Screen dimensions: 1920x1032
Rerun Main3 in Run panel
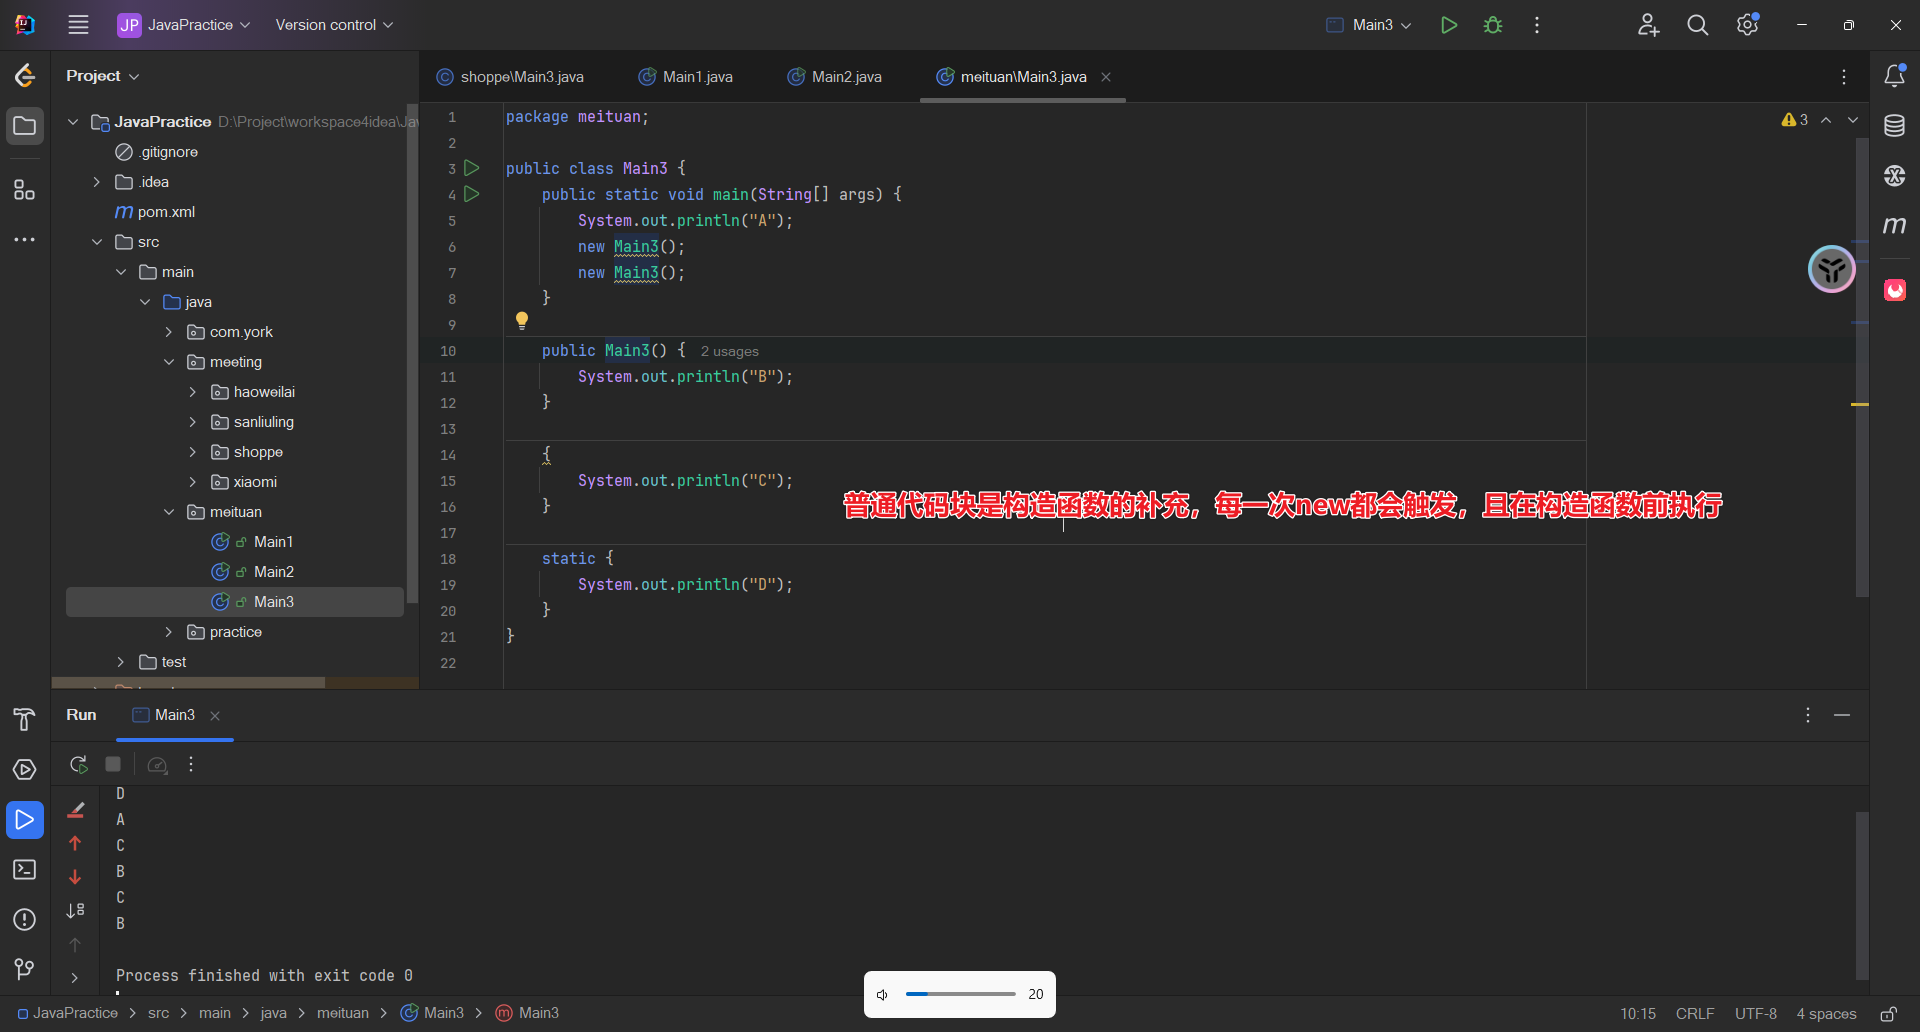point(78,765)
